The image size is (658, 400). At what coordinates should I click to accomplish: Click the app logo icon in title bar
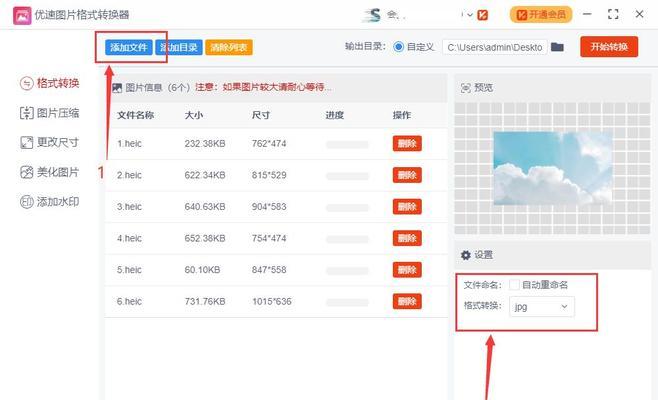click(22, 16)
